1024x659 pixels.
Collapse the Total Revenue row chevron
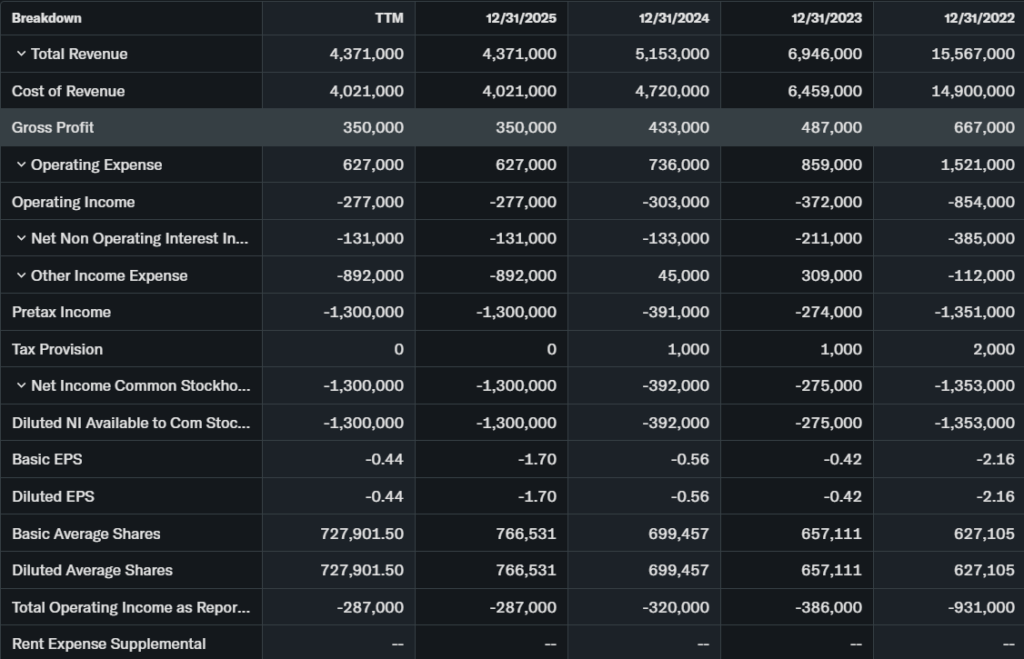(21, 54)
